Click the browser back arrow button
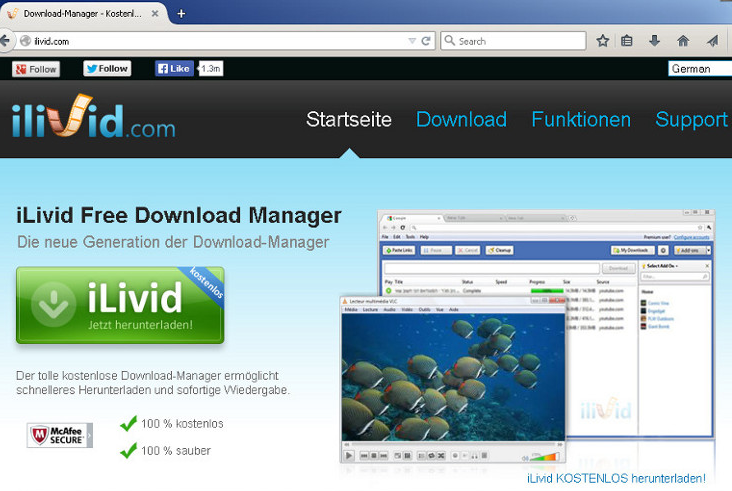The height and width of the screenshot is (491, 732). click(5, 41)
